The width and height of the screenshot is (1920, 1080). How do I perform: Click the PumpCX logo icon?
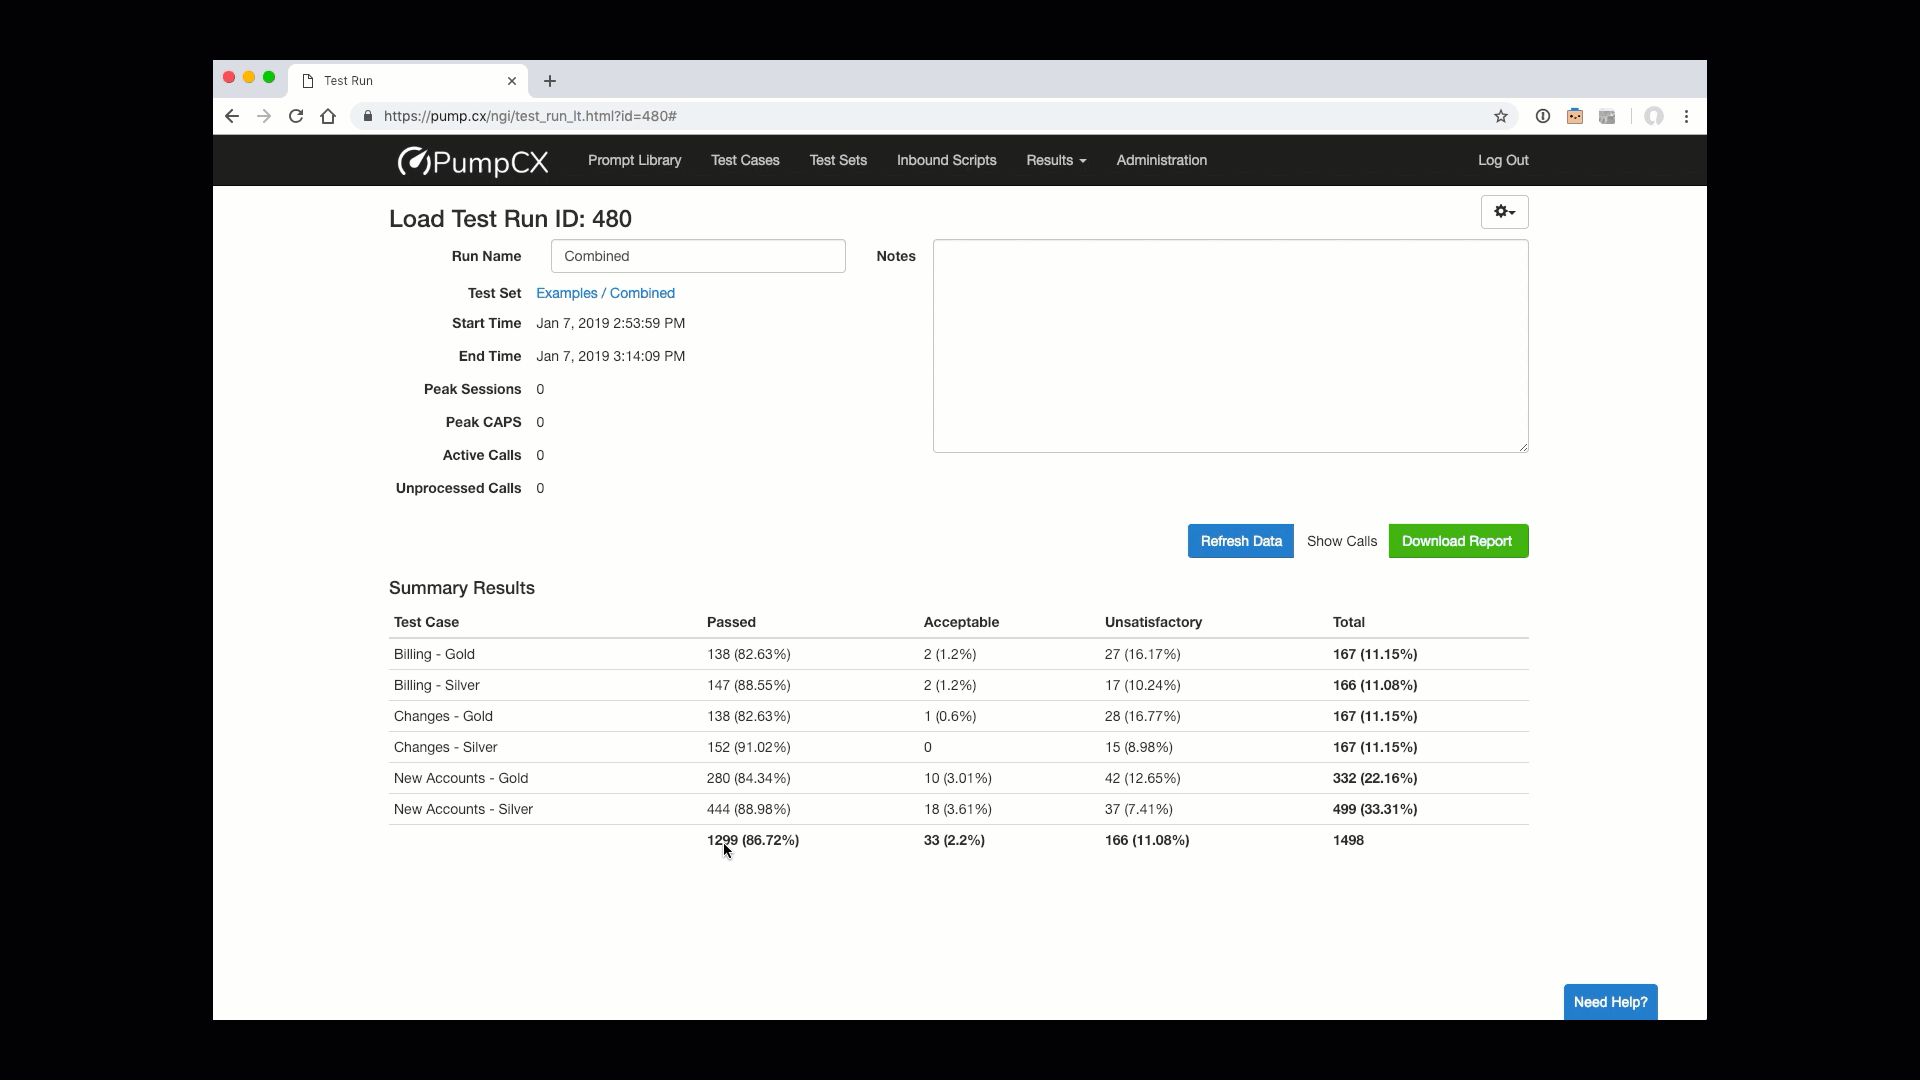pyautogui.click(x=413, y=162)
